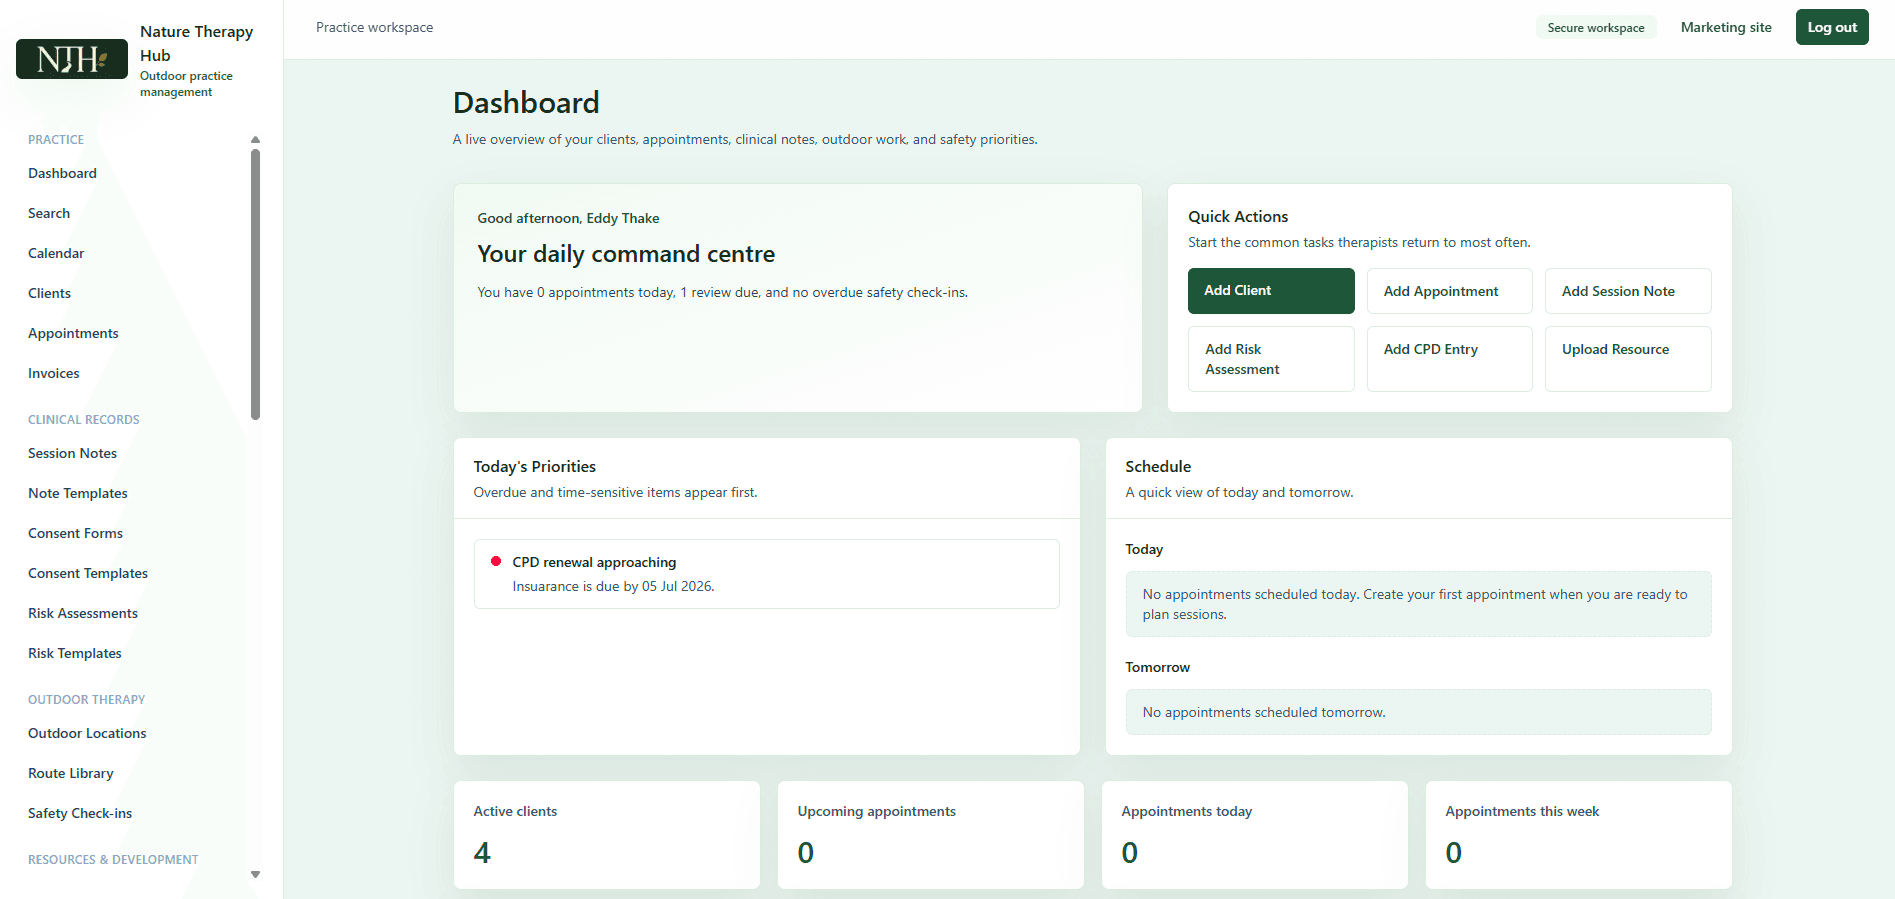Open Consent Templates
Viewport: 1895px width, 899px height.
coord(88,573)
